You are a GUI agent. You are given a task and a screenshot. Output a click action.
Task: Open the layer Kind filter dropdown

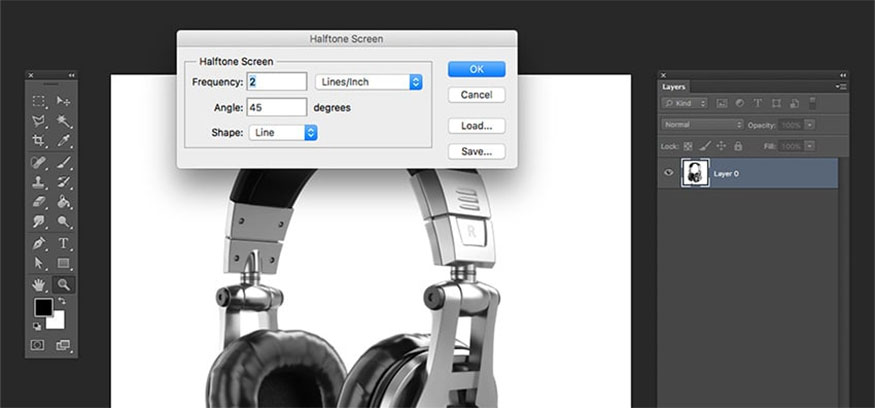click(685, 103)
